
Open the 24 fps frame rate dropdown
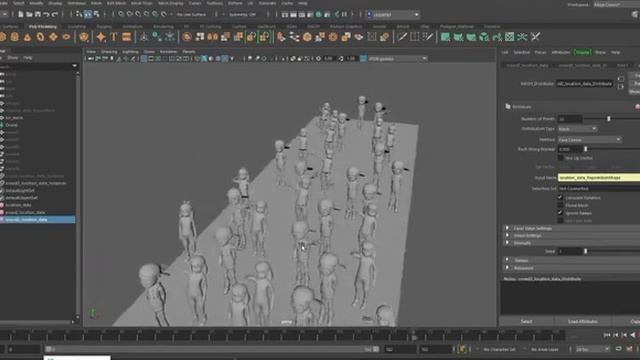point(593,349)
